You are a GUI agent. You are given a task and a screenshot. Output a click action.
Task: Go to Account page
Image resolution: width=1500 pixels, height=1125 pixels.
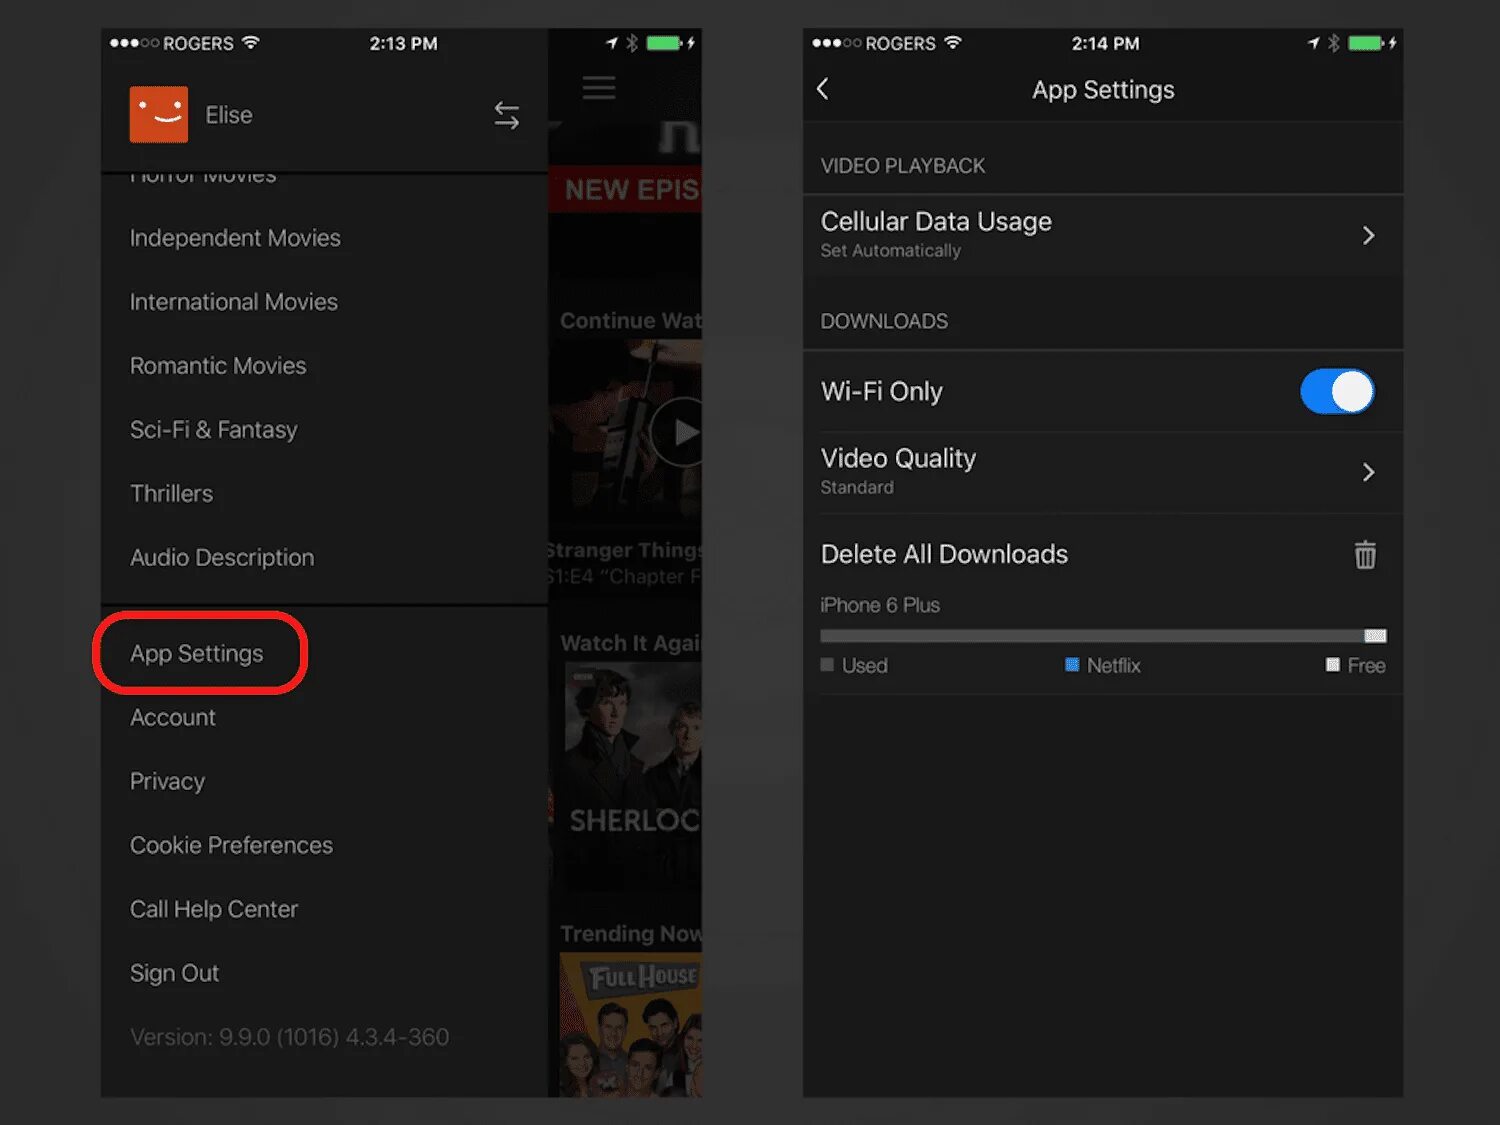coord(173,718)
